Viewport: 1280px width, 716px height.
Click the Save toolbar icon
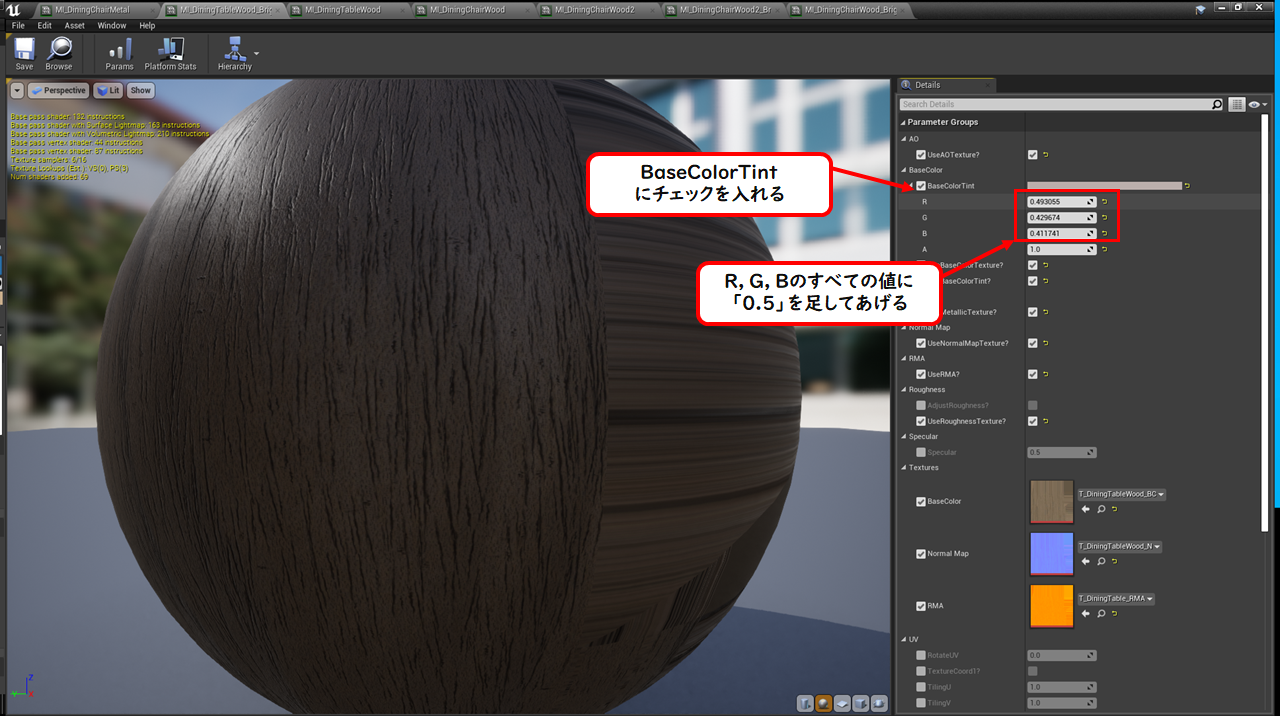[x=24, y=54]
